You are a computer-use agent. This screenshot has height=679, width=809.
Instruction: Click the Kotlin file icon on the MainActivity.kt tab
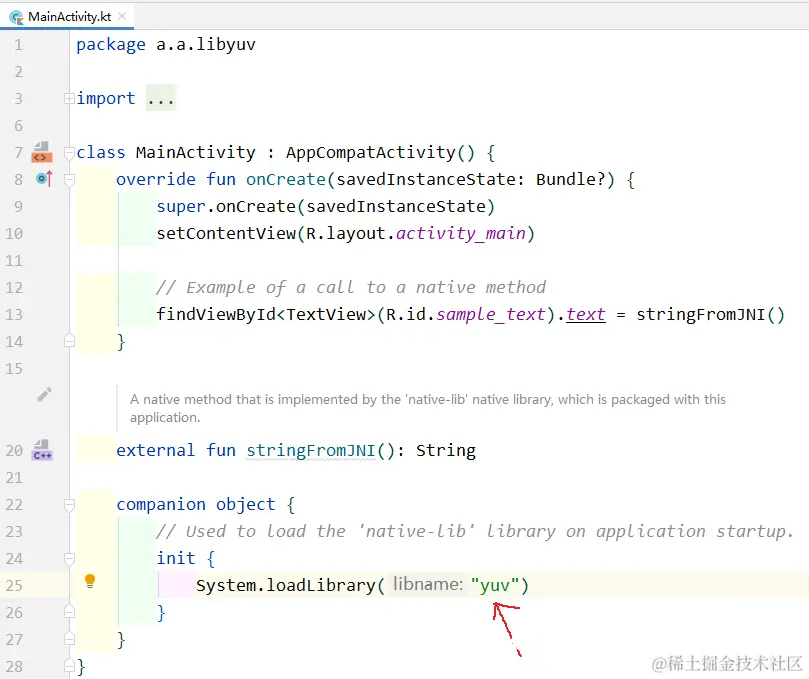(17, 17)
